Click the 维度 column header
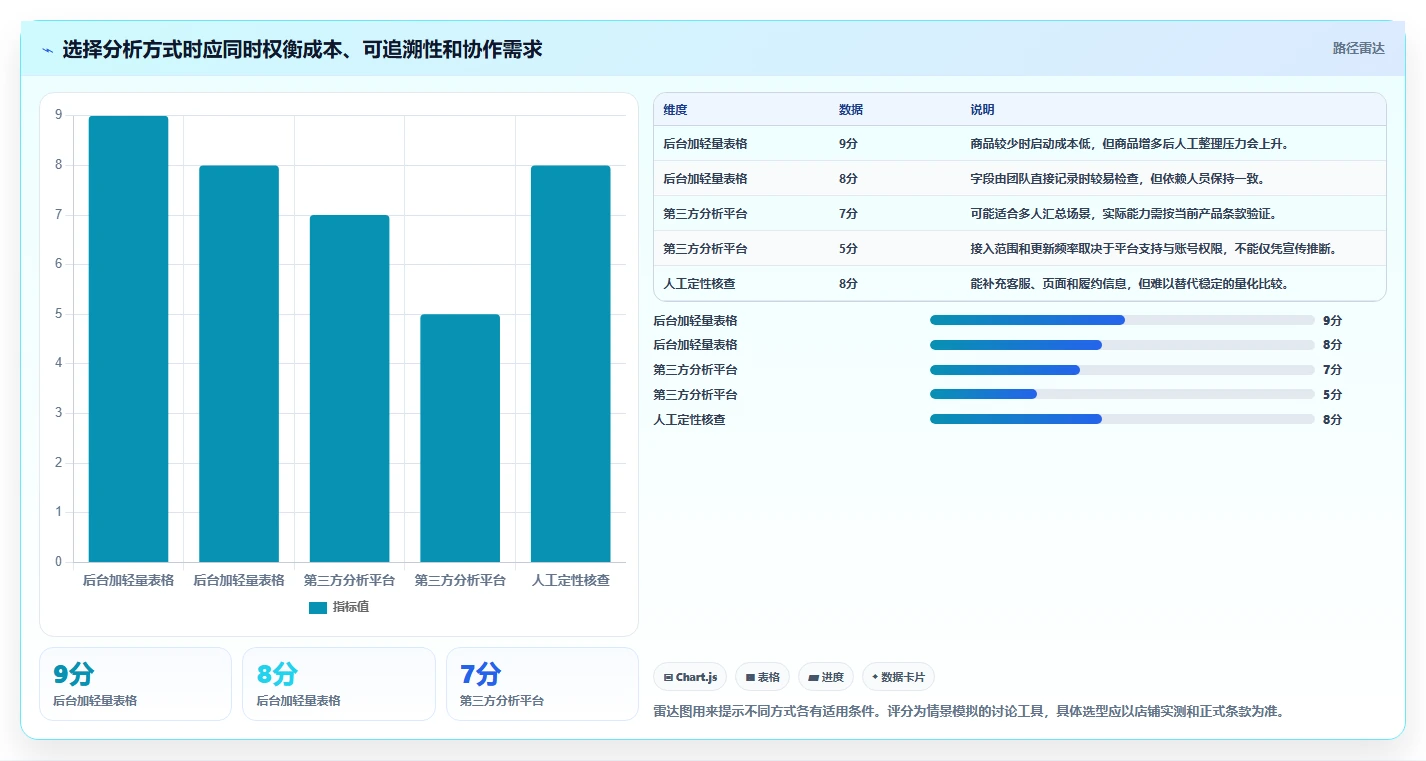The image size is (1426, 761). [x=675, y=110]
